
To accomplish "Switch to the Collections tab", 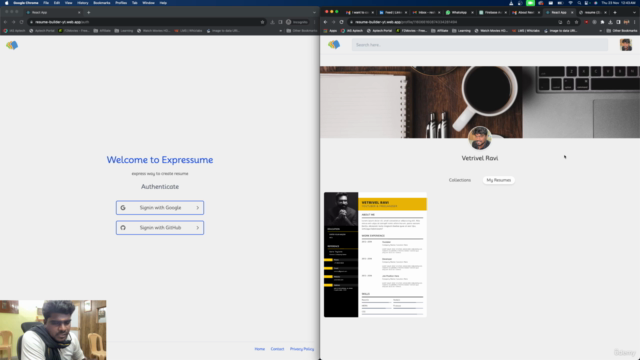I will (x=460, y=180).
